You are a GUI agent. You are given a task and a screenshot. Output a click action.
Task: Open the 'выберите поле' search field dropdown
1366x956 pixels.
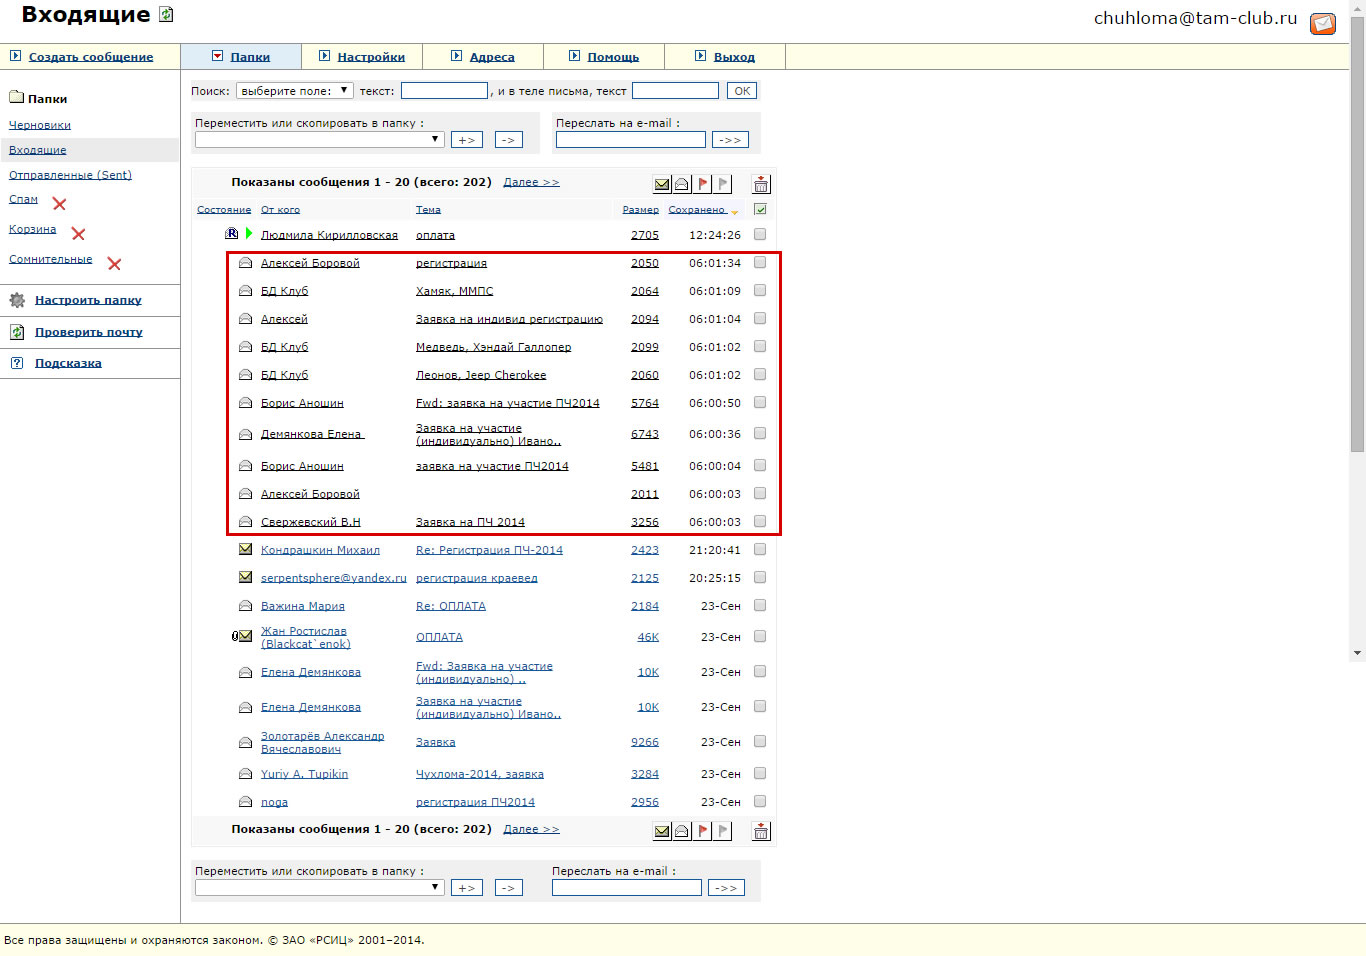[x=295, y=91]
